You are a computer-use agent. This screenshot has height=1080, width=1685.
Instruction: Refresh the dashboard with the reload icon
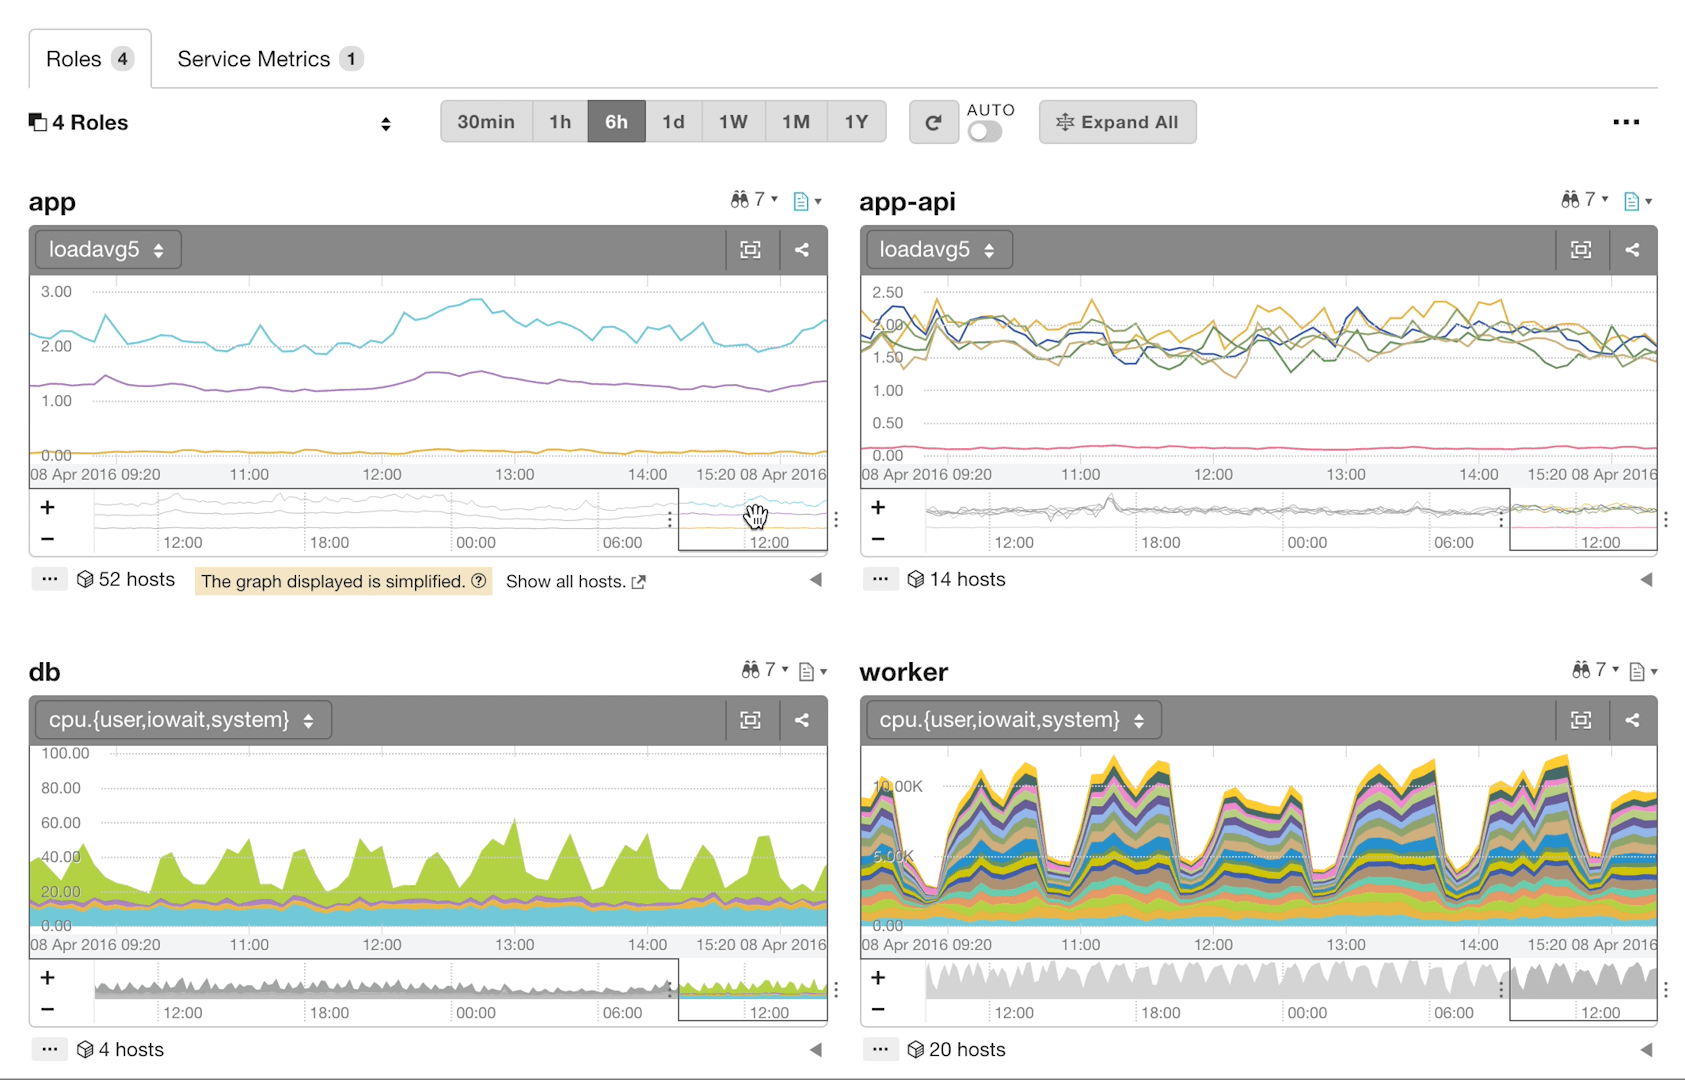click(x=933, y=121)
